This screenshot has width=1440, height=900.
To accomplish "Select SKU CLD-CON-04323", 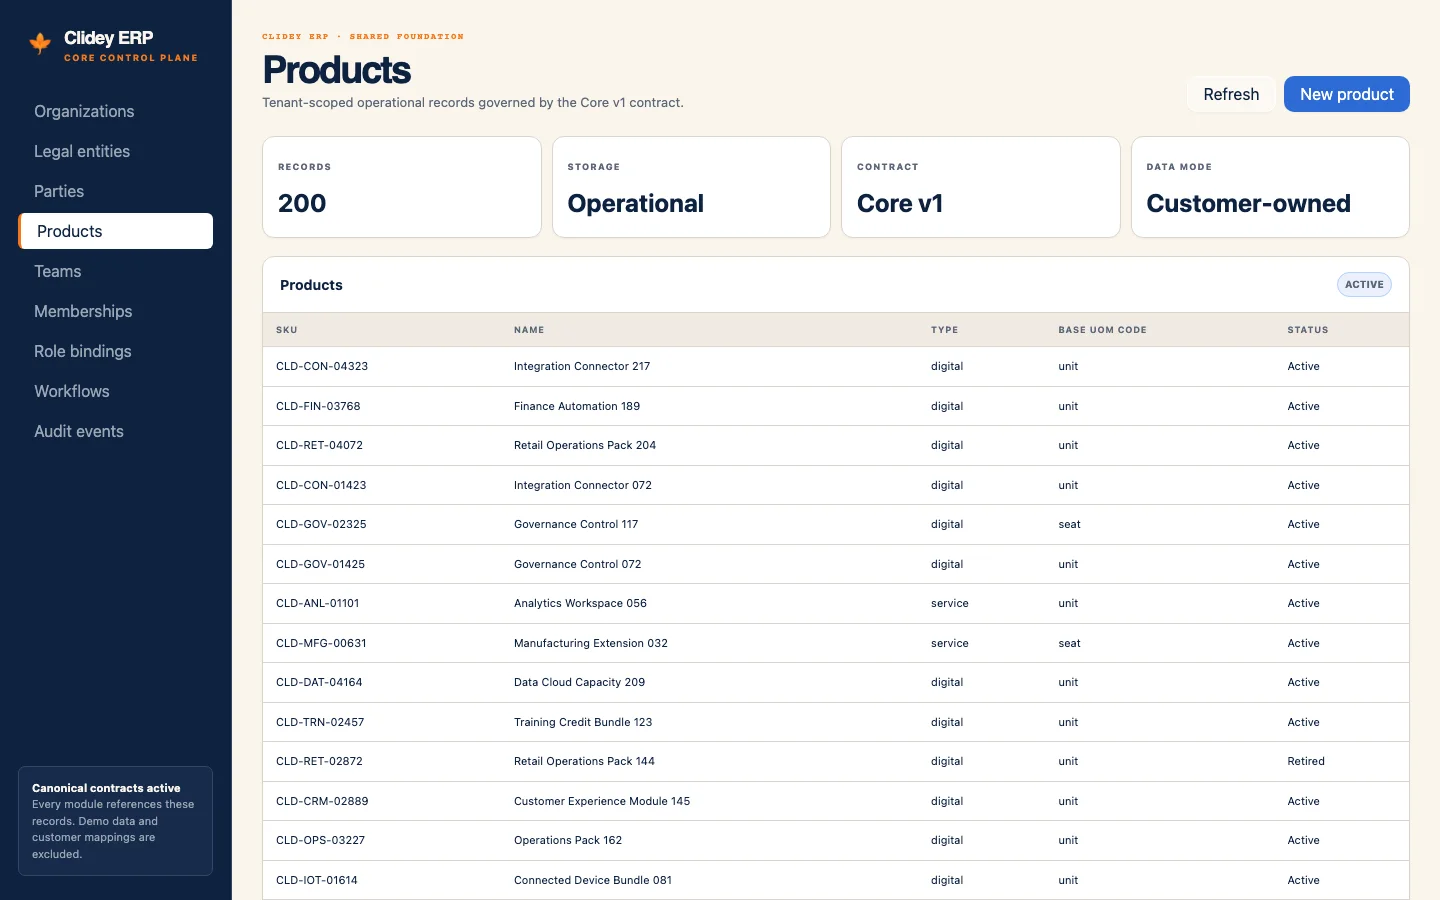I will pyautogui.click(x=322, y=366).
